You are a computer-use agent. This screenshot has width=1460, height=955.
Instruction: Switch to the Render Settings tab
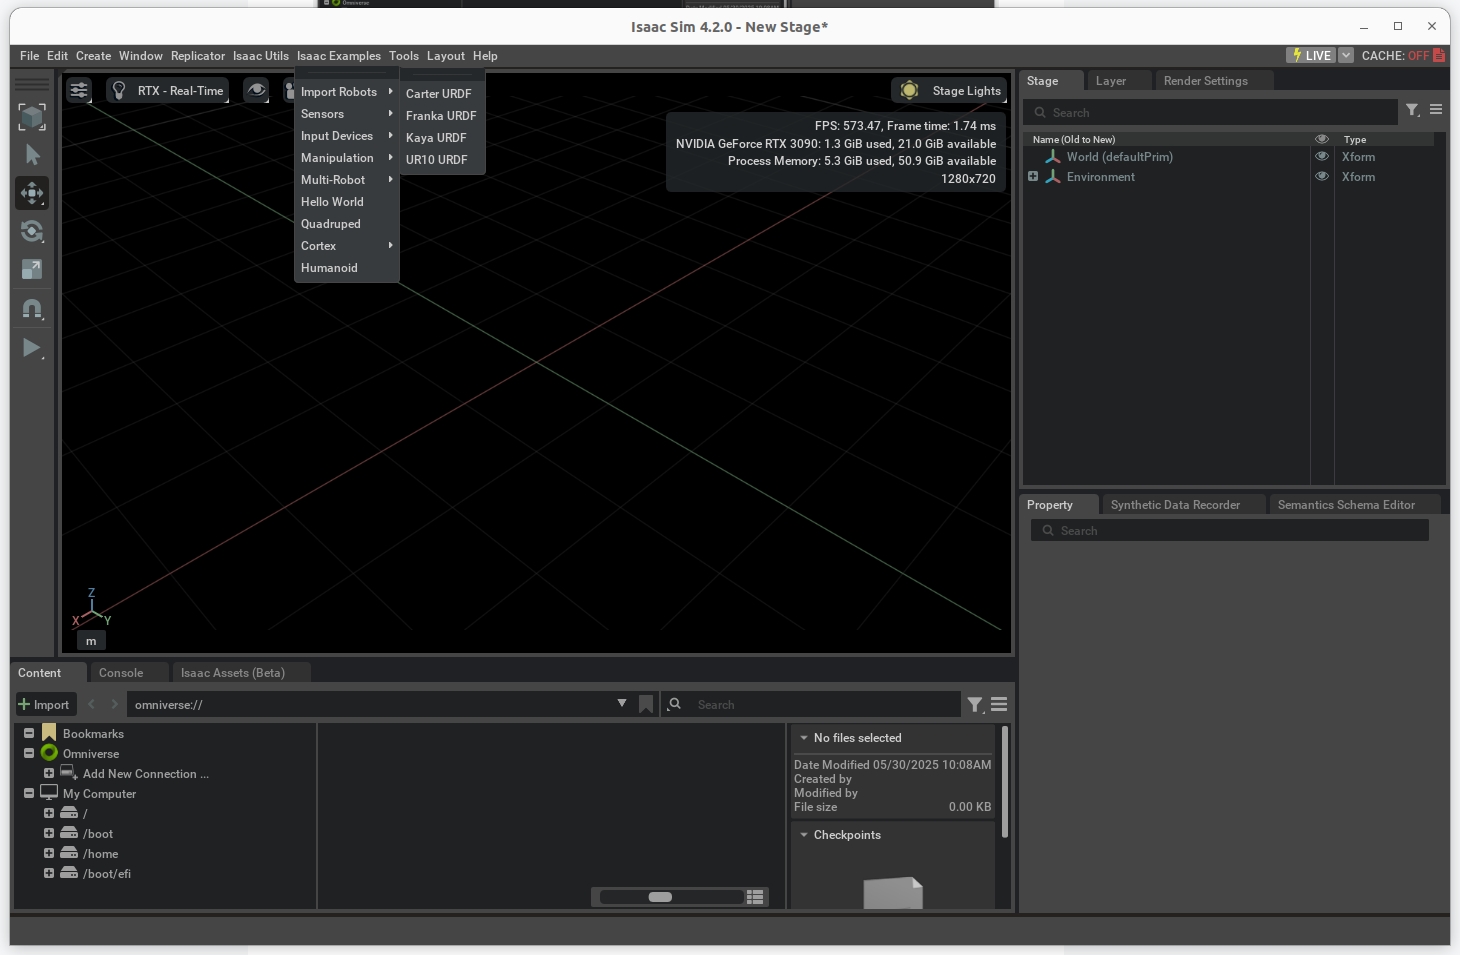(1206, 81)
